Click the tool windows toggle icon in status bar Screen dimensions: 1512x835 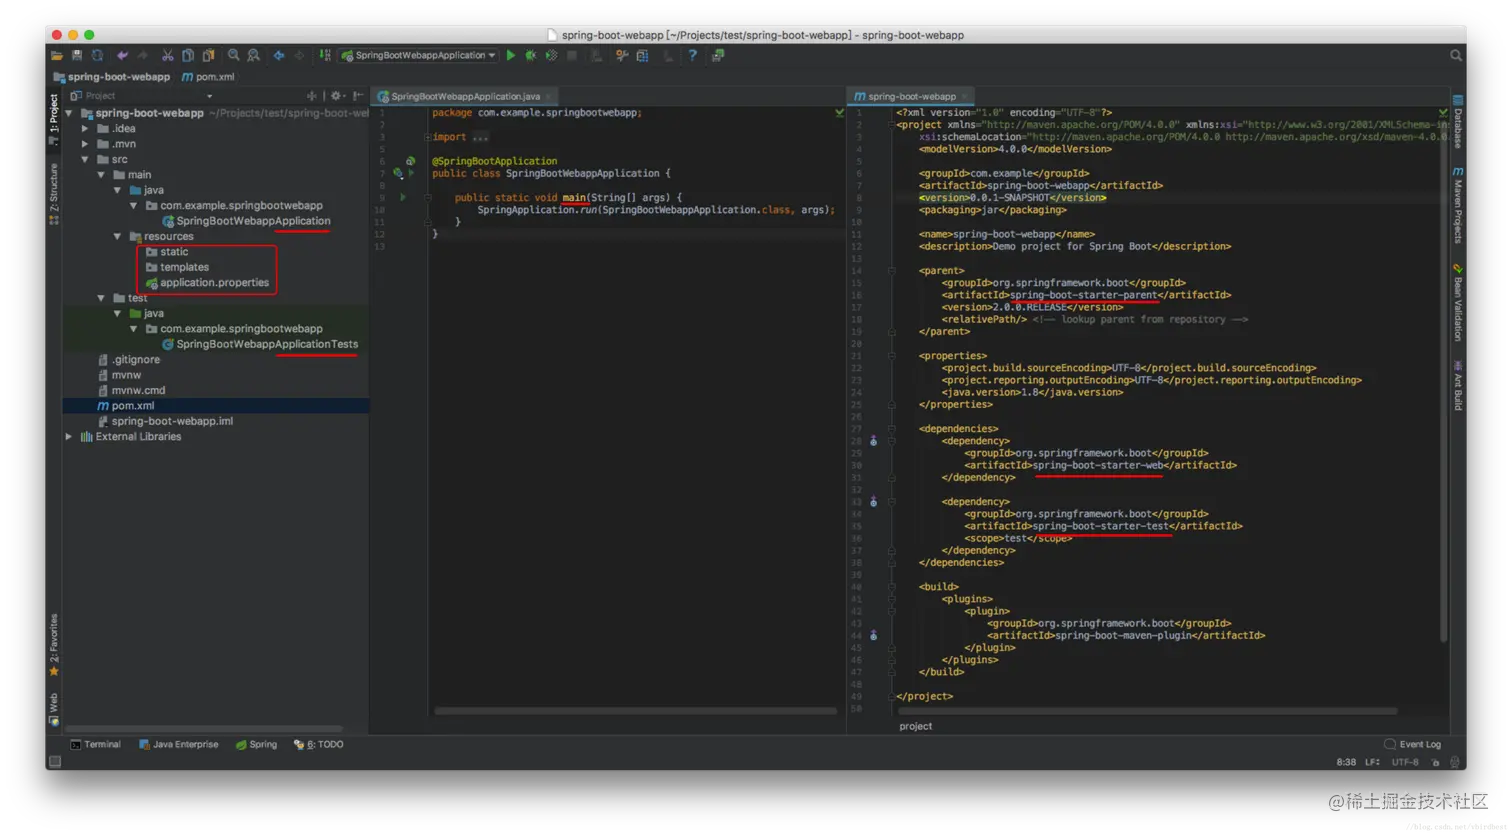point(55,762)
